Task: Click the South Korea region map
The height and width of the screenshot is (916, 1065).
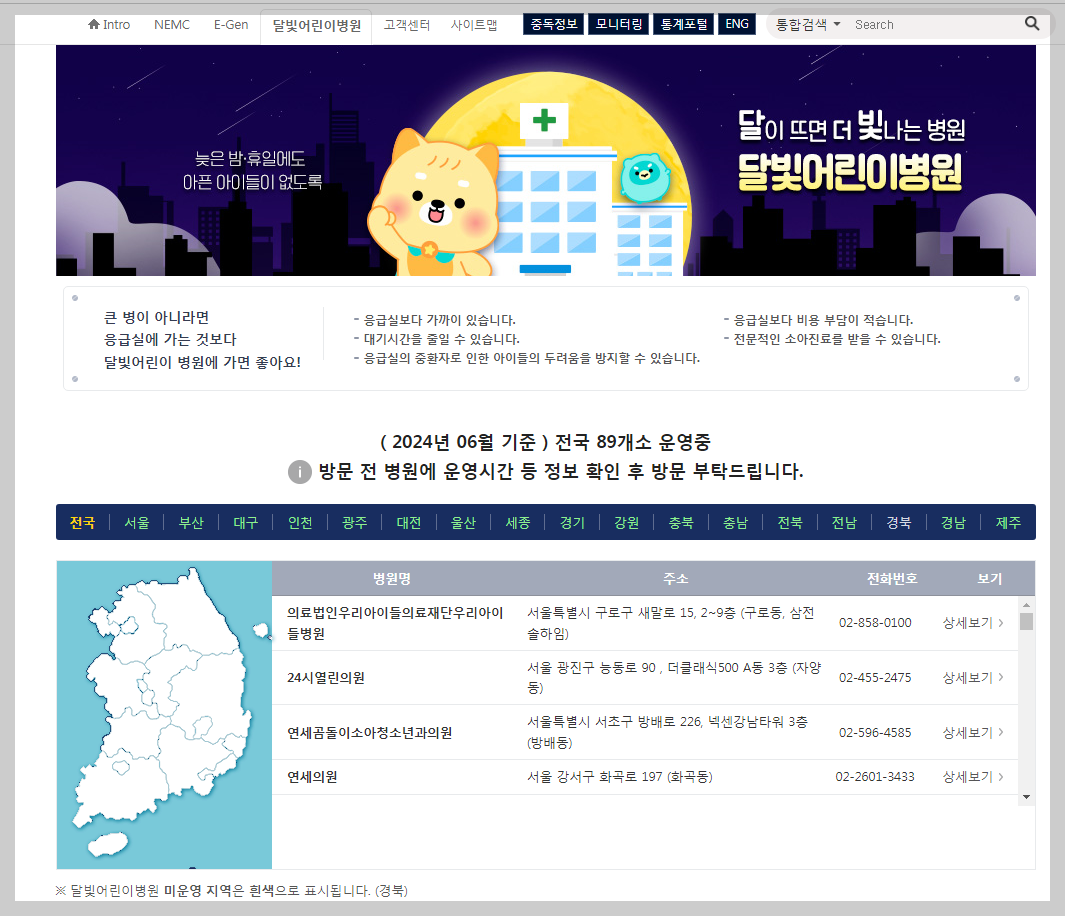Action: pos(164,714)
